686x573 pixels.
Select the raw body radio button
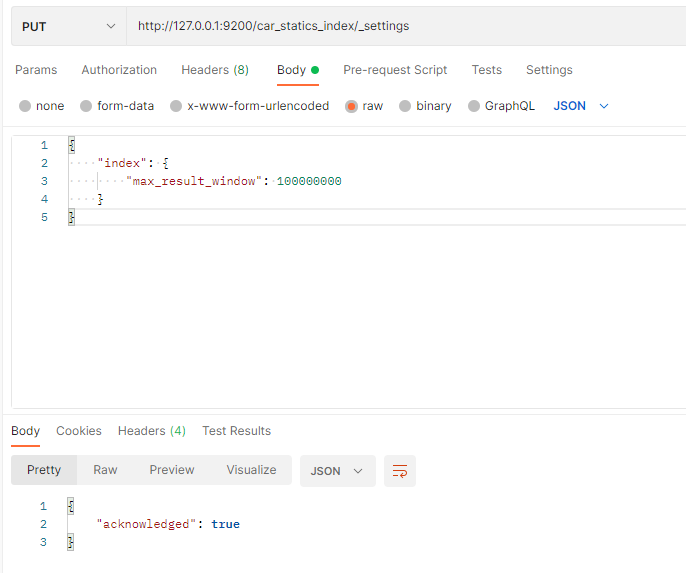coord(351,106)
